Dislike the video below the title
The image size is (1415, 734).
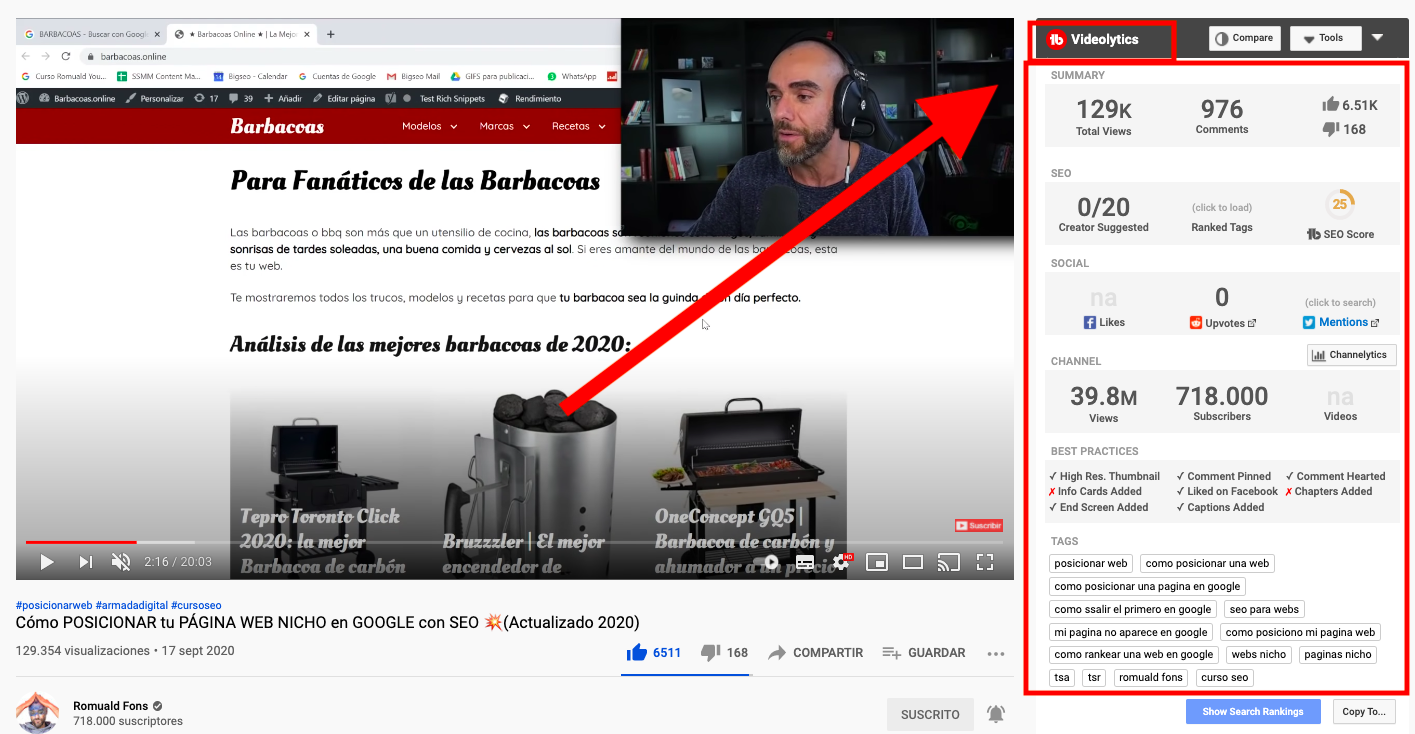tap(725, 653)
